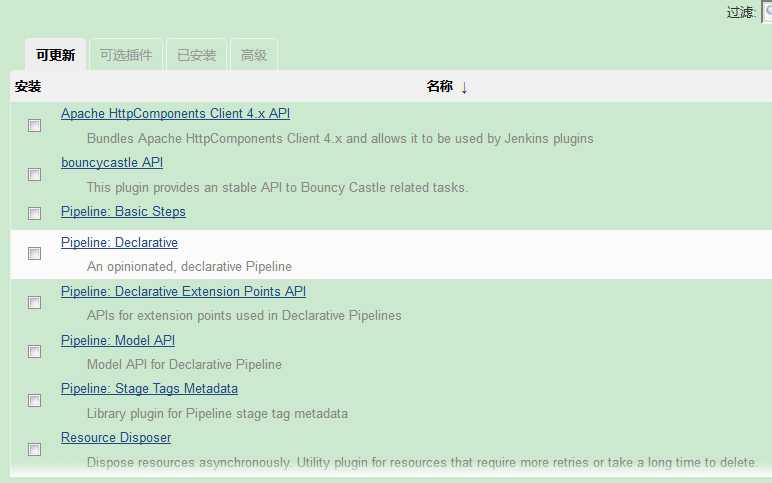
Task: Open Apache HttpComponents Client 4.x API link
Action: (175, 114)
